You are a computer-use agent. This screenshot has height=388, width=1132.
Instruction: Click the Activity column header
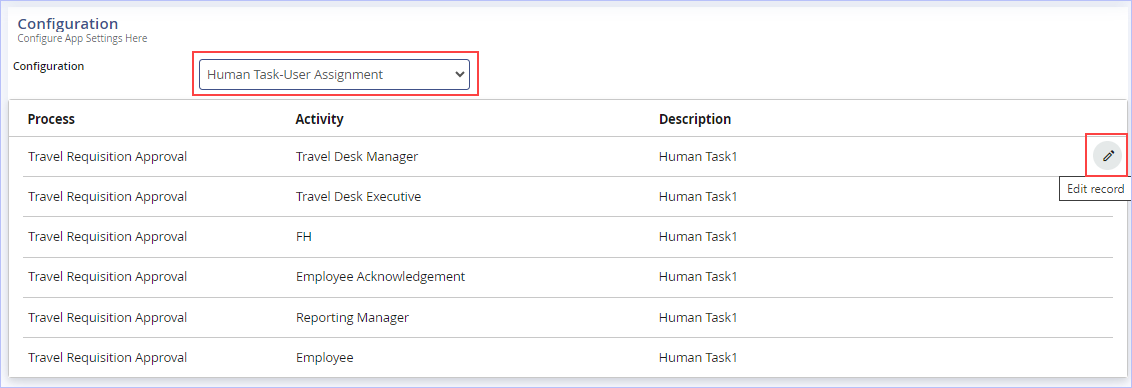319,119
